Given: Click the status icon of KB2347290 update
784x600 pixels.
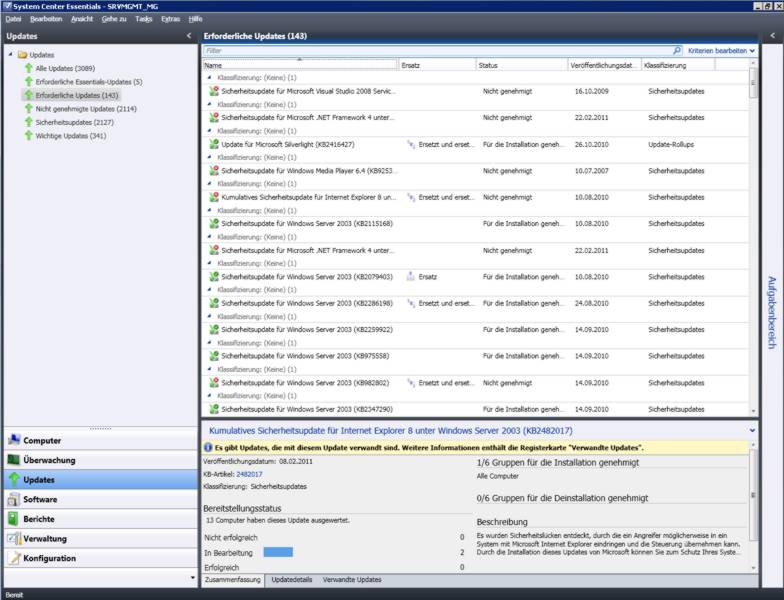Looking at the screenshot, I should [x=214, y=409].
